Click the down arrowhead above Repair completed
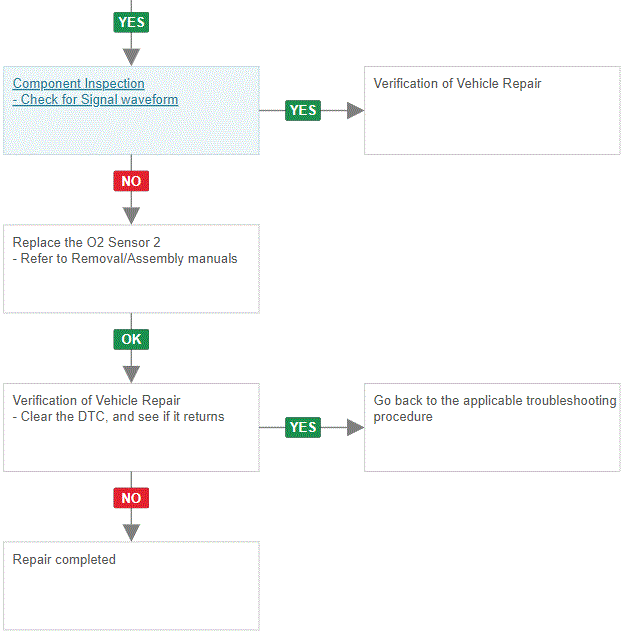The width and height of the screenshot is (629, 636). click(x=131, y=532)
